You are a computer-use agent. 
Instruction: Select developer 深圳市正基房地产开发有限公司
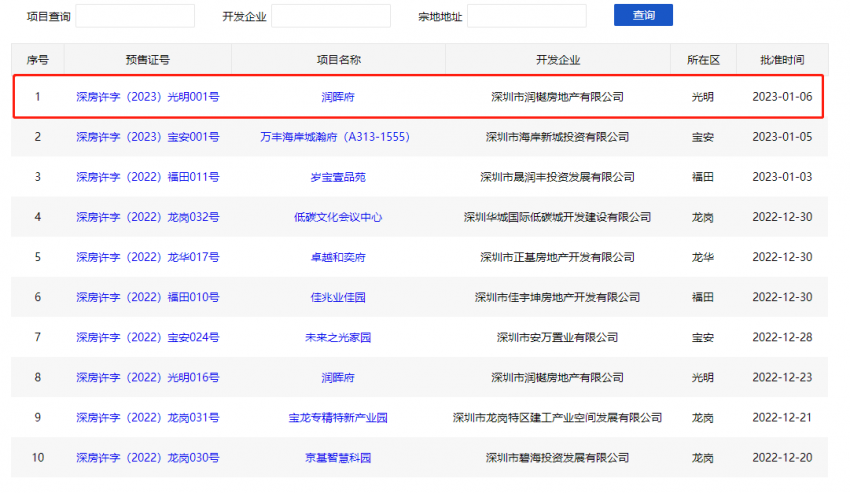(557, 258)
